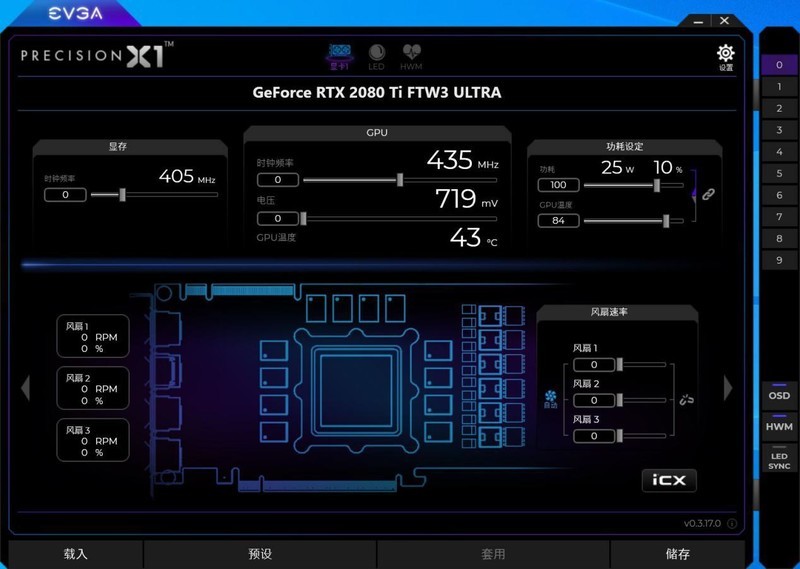Toggle the OSD button
The width and height of the screenshot is (800, 569).
[x=779, y=393]
